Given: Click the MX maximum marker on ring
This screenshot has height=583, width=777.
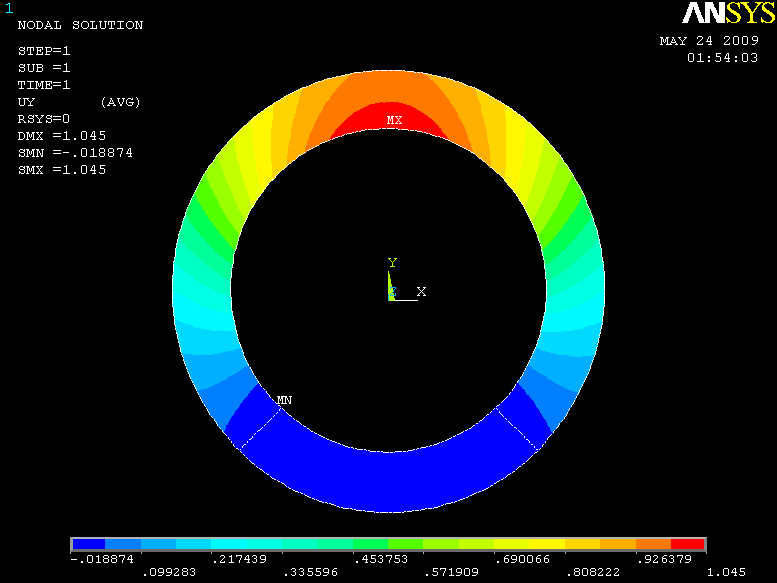Looking at the screenshot, I should [395, 121].
